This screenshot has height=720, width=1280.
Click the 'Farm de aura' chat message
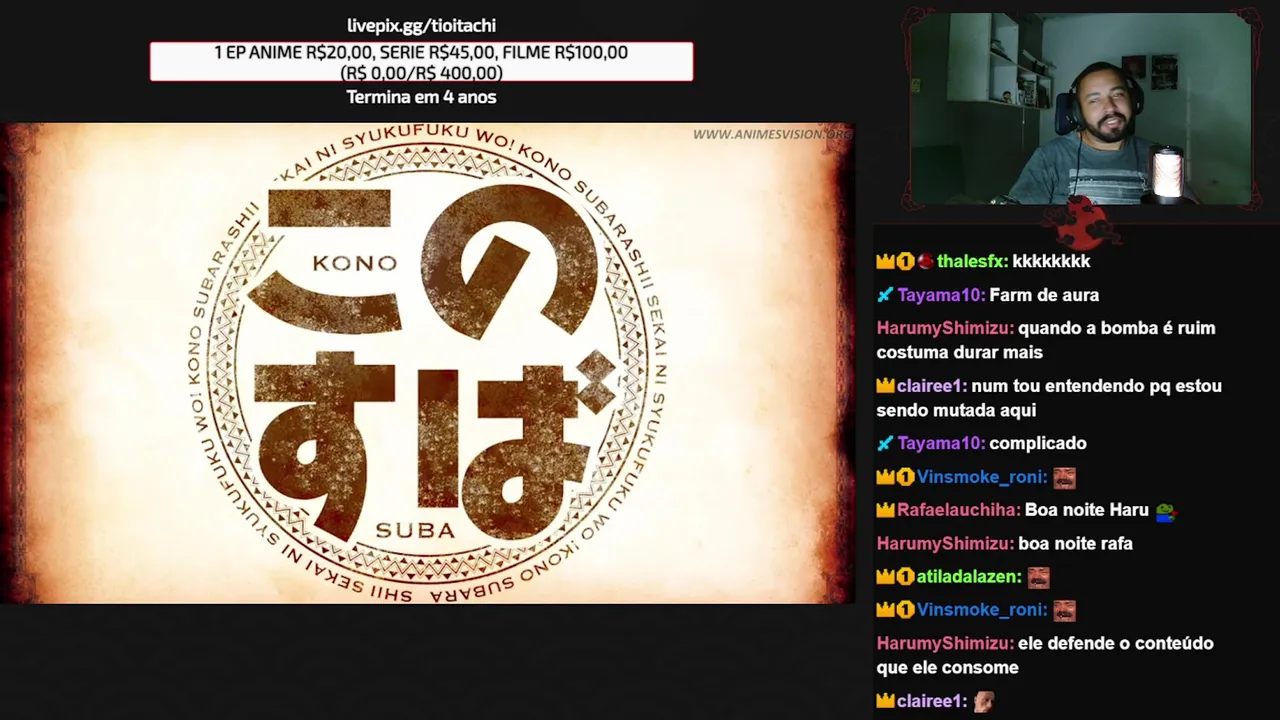(x=1044, y=295)
